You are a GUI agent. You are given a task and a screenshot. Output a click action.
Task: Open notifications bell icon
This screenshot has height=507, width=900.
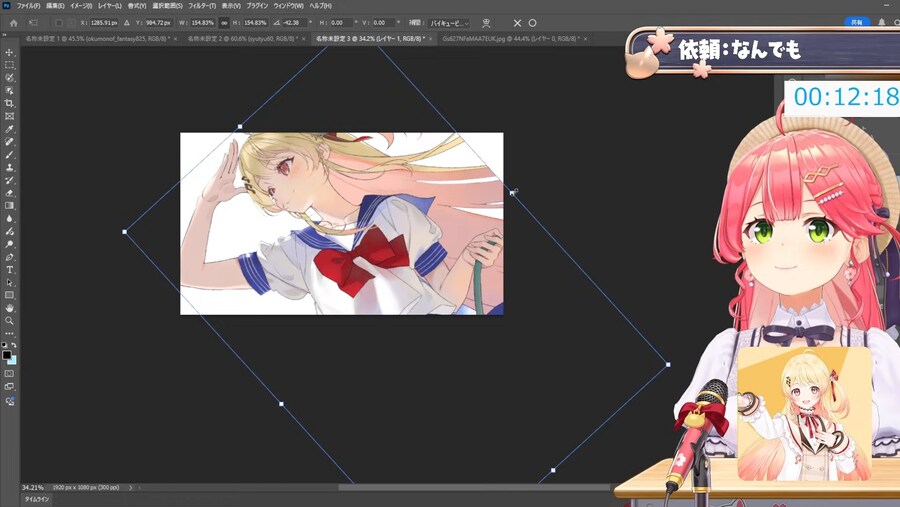[882, 22]
